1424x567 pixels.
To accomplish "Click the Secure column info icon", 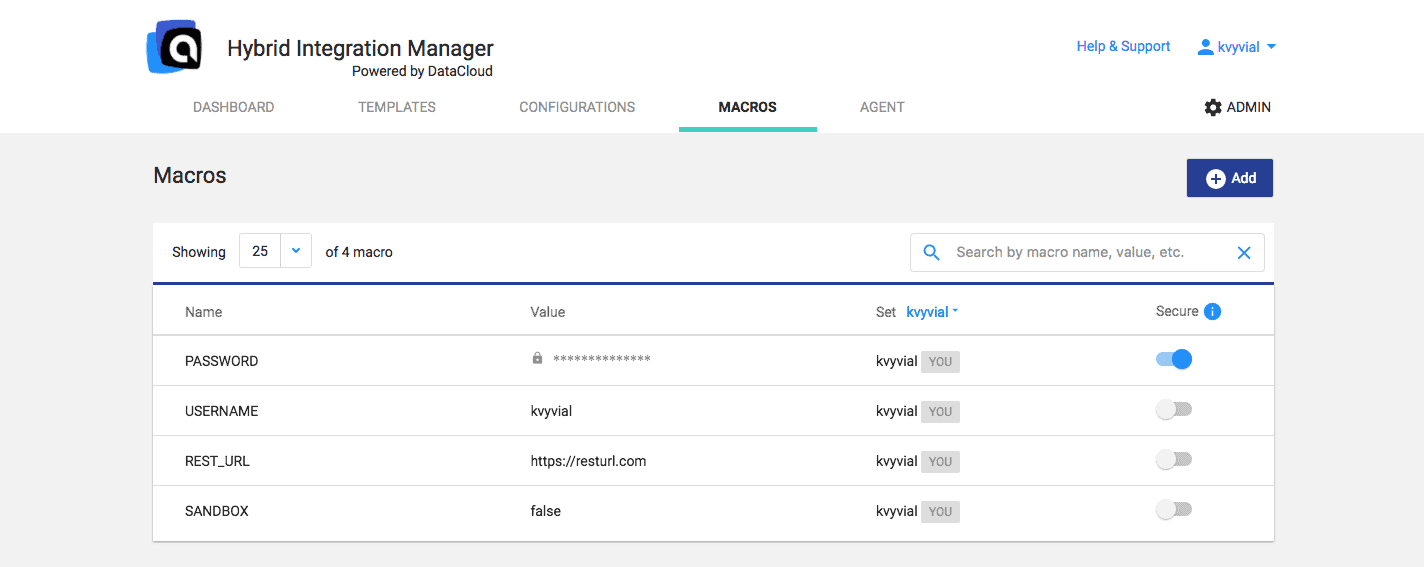I will click(x=1212, y=311).
